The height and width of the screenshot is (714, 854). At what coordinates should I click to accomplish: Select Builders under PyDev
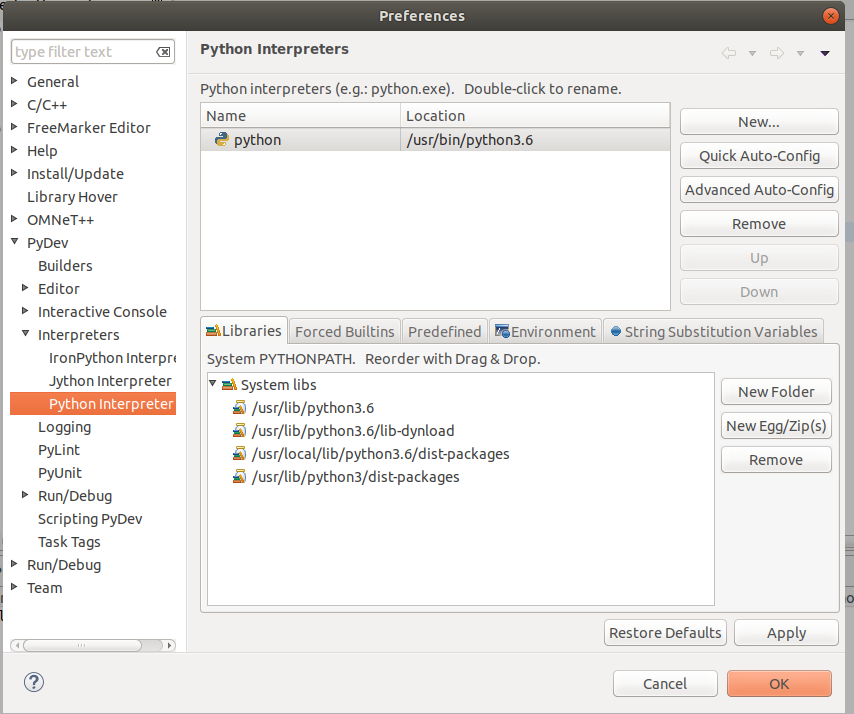65,265
